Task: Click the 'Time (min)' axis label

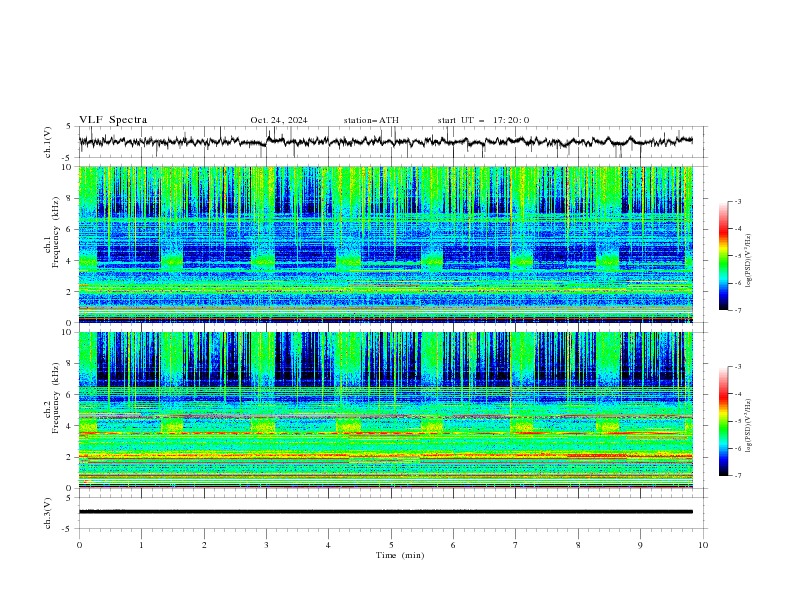Action: click(x=400, y=555)
